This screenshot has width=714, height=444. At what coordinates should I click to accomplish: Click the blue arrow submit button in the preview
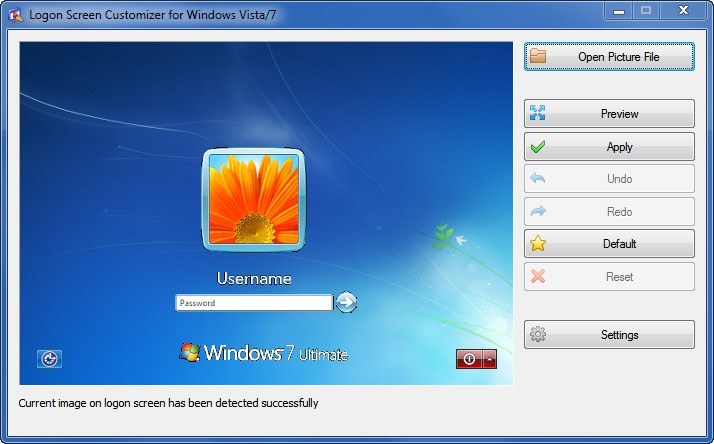[347, 302]
